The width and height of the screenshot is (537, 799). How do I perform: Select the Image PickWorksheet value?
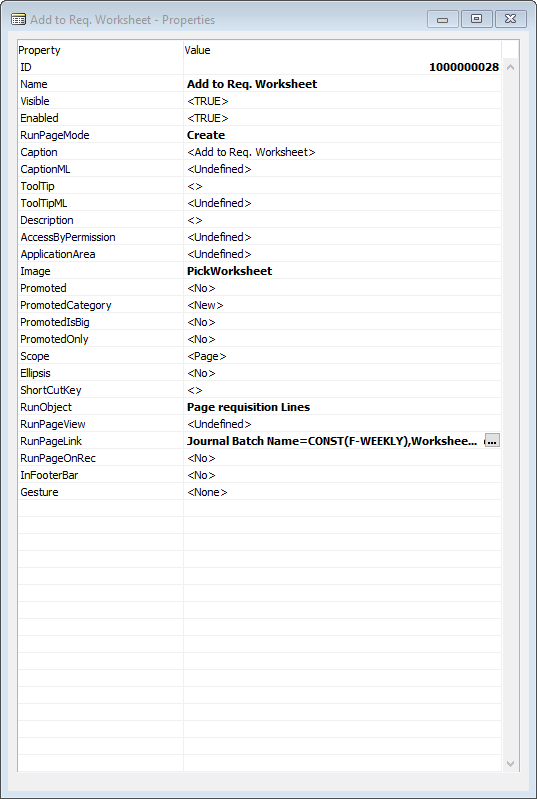(230, 271)
